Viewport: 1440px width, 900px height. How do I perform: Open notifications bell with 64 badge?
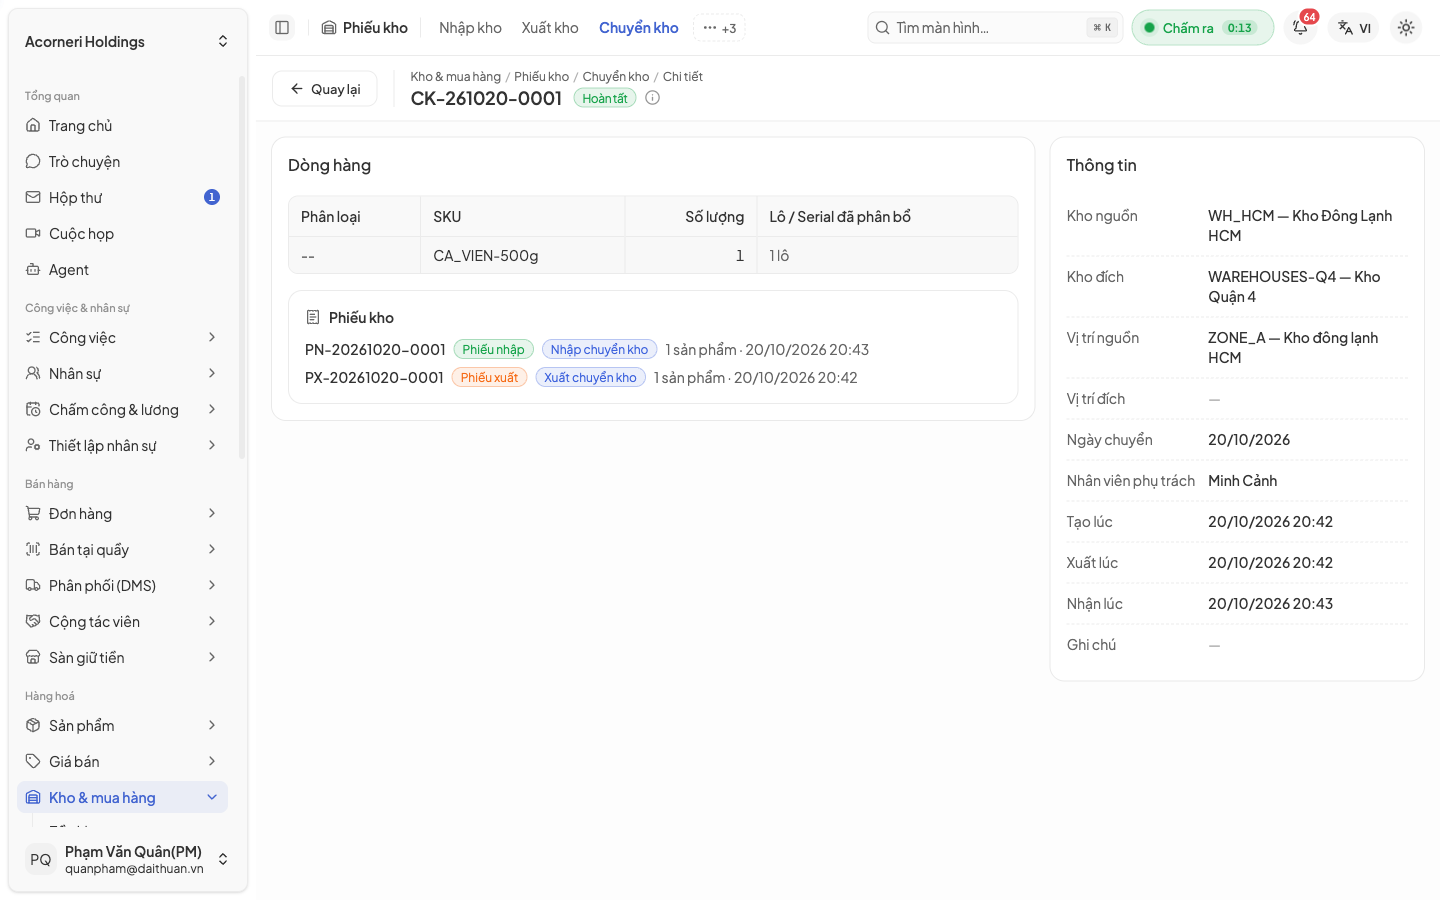pyautogui.click(x=1300, y=28)
